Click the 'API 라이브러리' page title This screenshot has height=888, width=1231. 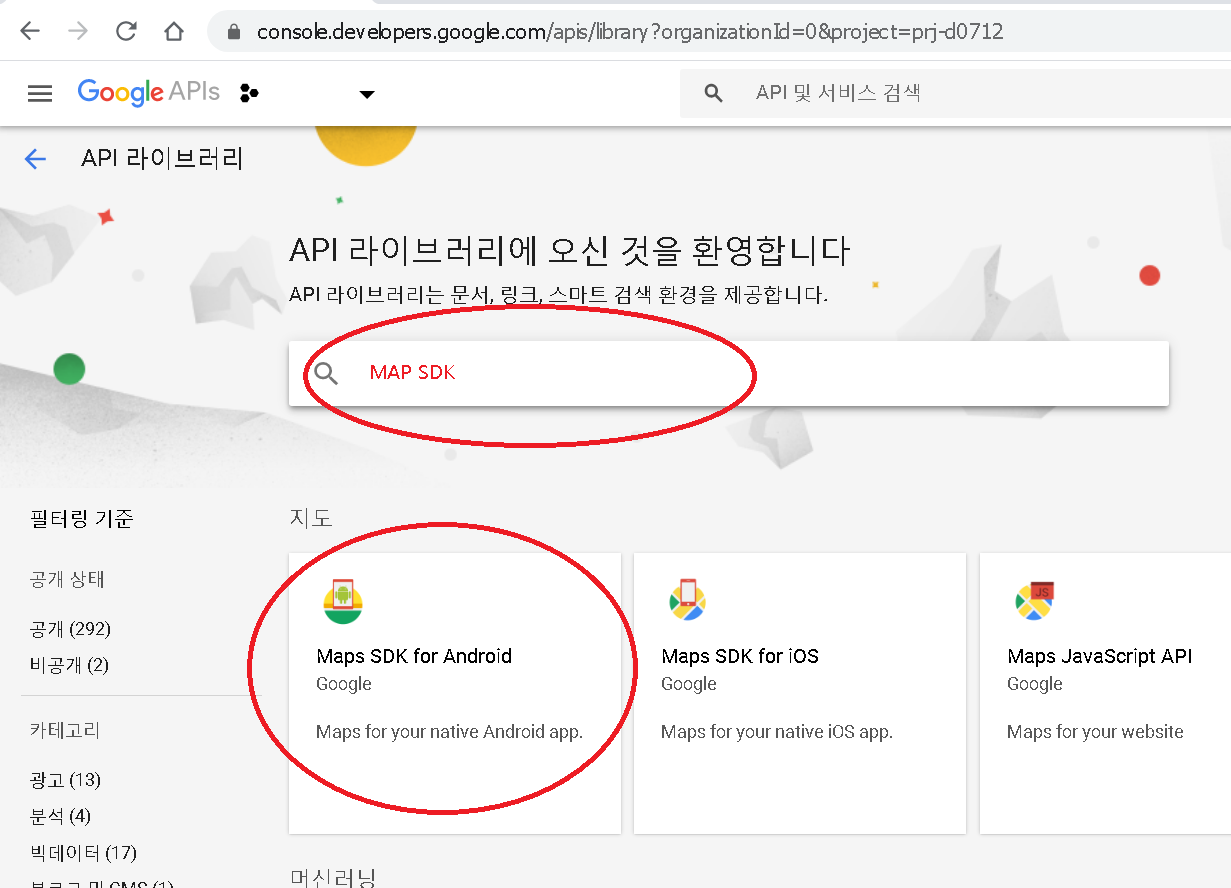[x=162, y=158]
